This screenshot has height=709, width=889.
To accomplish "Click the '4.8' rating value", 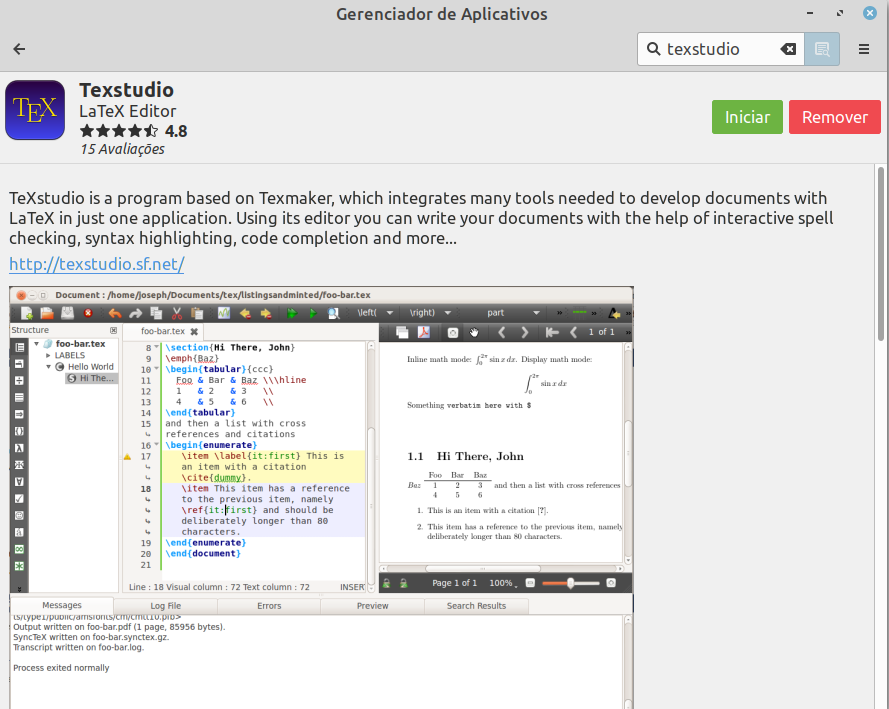I will coord(176,131).
